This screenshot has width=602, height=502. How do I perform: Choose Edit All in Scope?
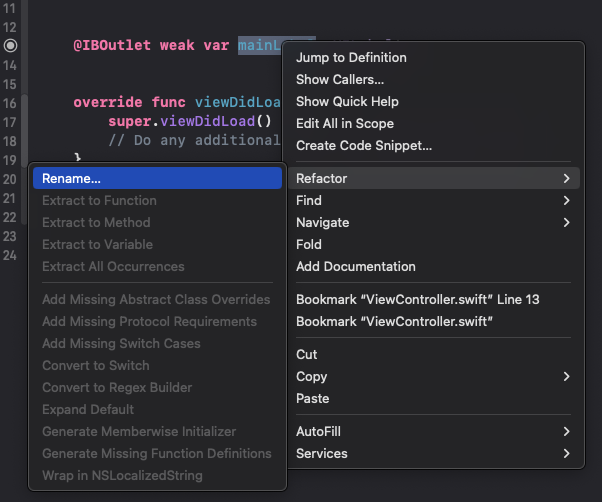(x=345, y=124)
